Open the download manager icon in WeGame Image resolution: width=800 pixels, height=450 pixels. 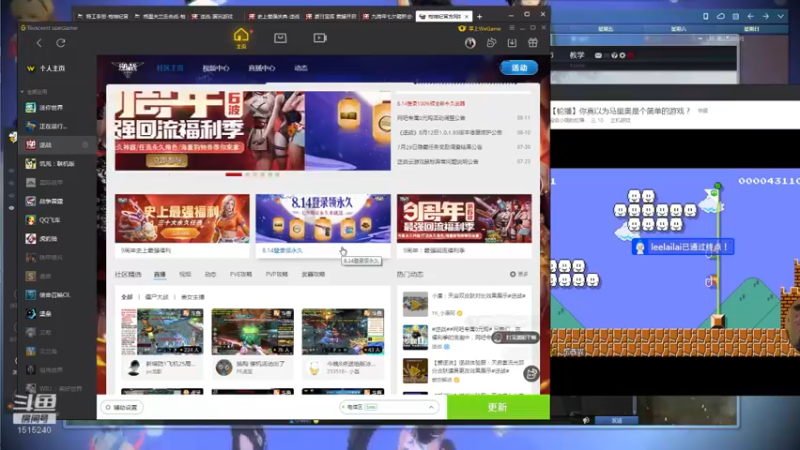(x=512, y=43)
